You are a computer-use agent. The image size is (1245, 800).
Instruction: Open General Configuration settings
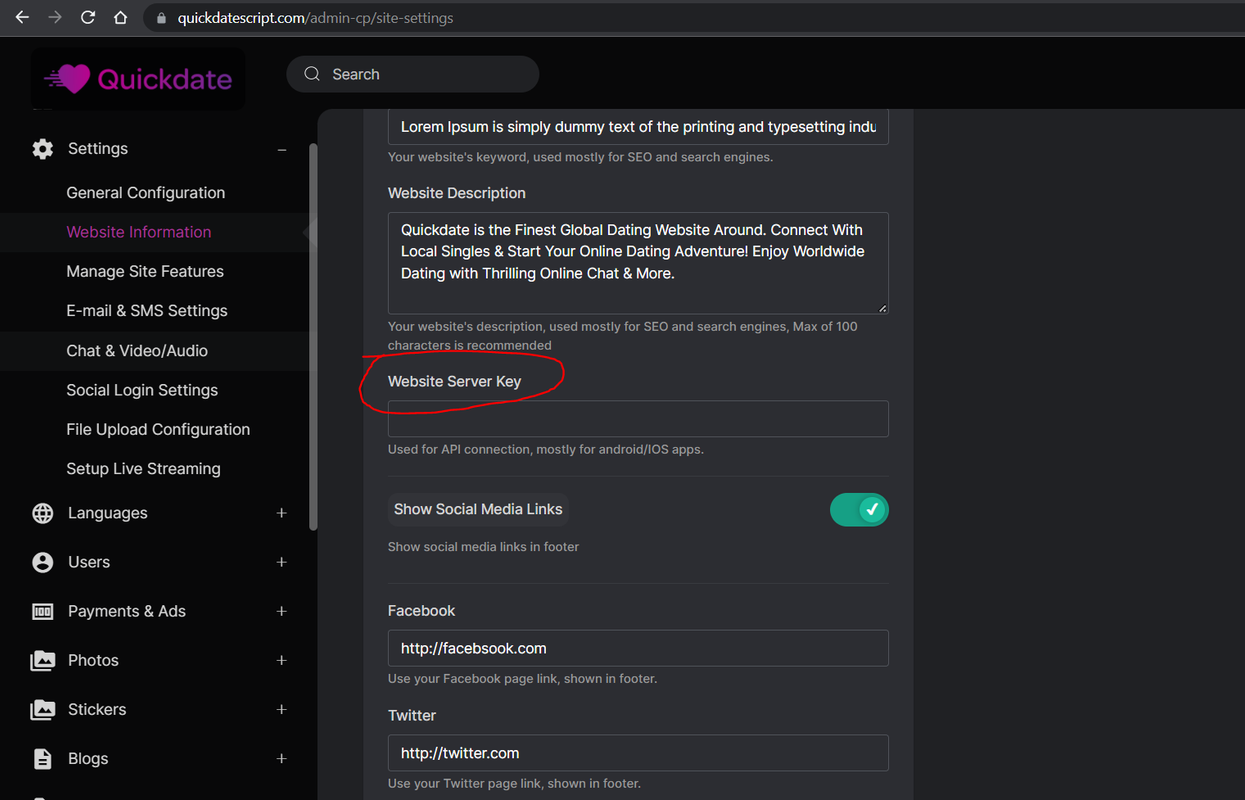[x=146, y=193]
